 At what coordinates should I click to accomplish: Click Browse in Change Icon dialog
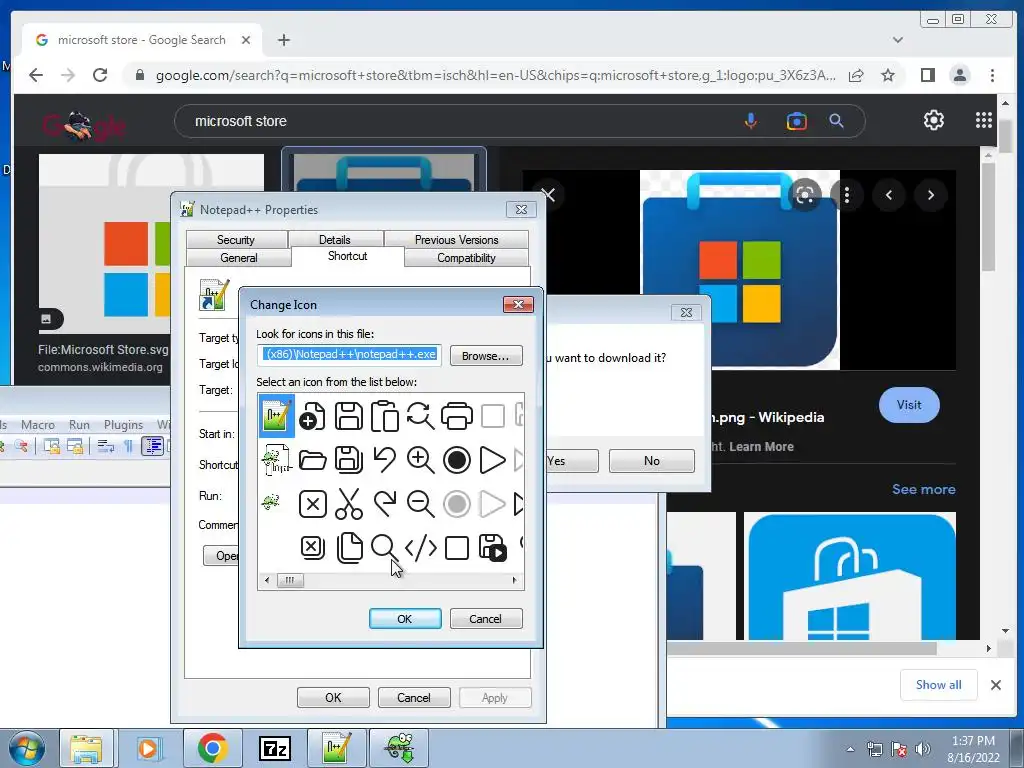pos(485,356)
